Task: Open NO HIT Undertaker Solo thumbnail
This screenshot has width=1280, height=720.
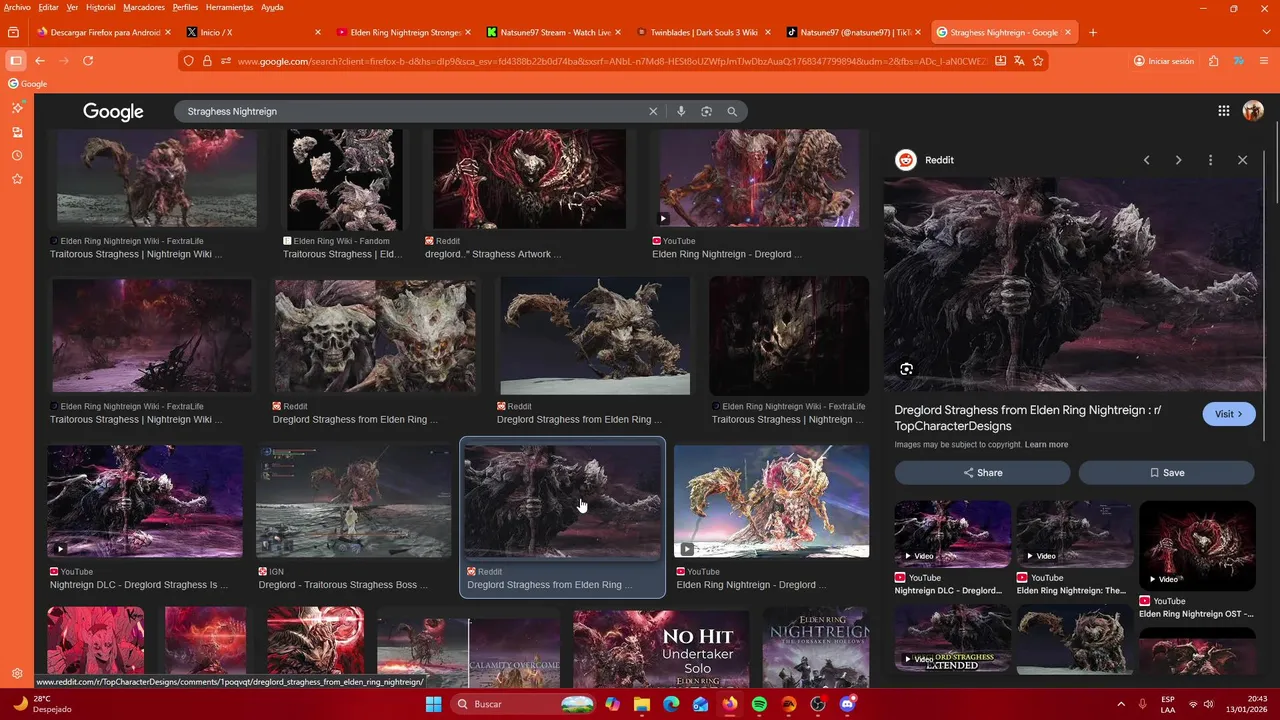Action: [x=661, y=648]
